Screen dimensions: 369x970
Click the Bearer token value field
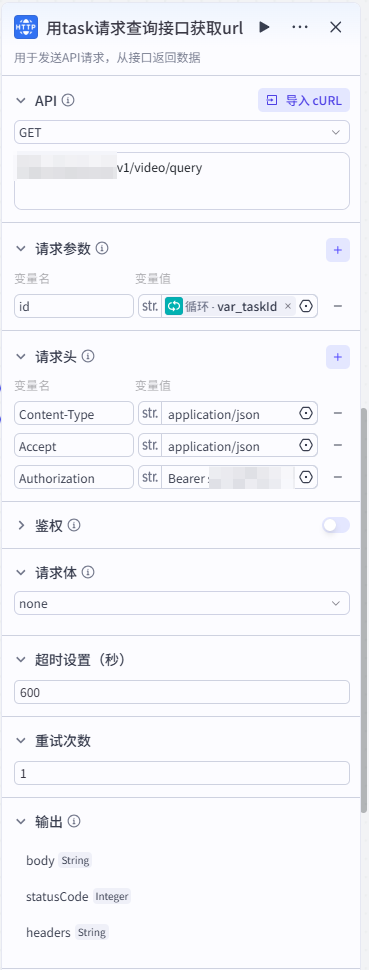click(228, 478)
